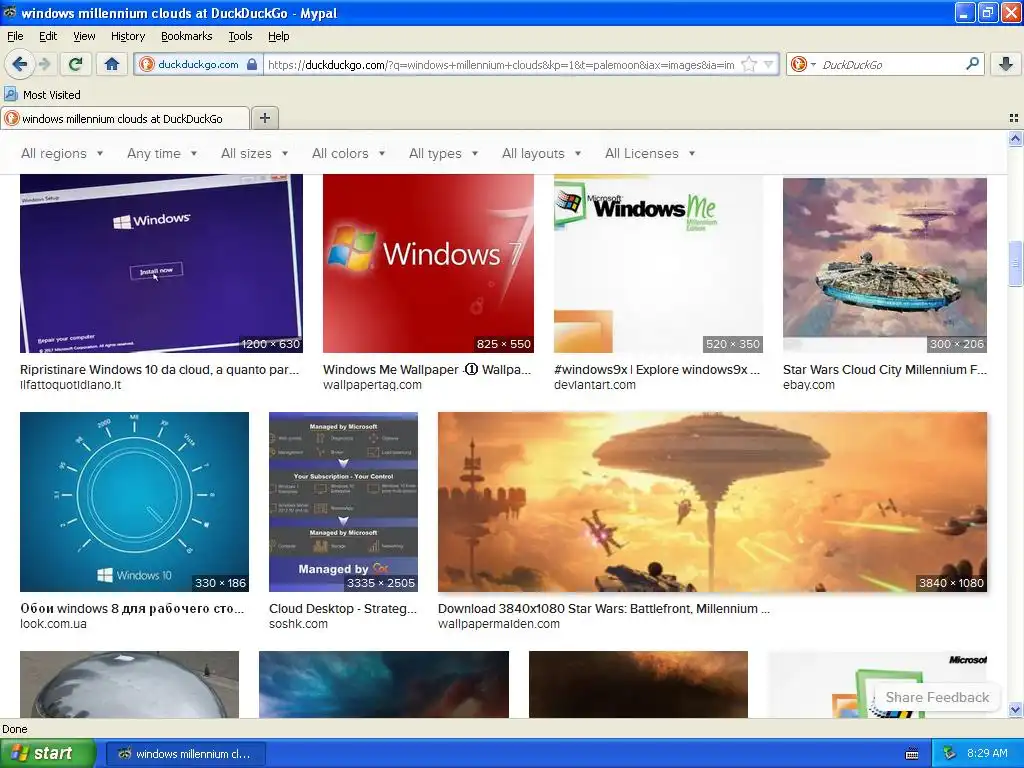Open a new tab with plus button
The height and width of the screenshot is (768, 1024).
pos(264,118)
